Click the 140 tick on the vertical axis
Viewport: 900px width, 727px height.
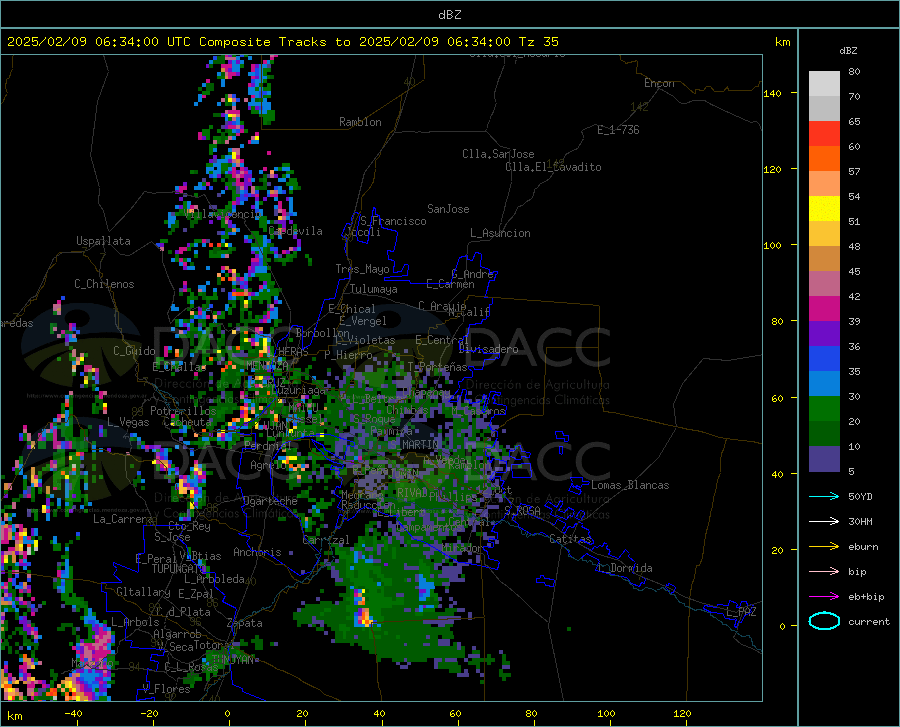coord(772,93)
